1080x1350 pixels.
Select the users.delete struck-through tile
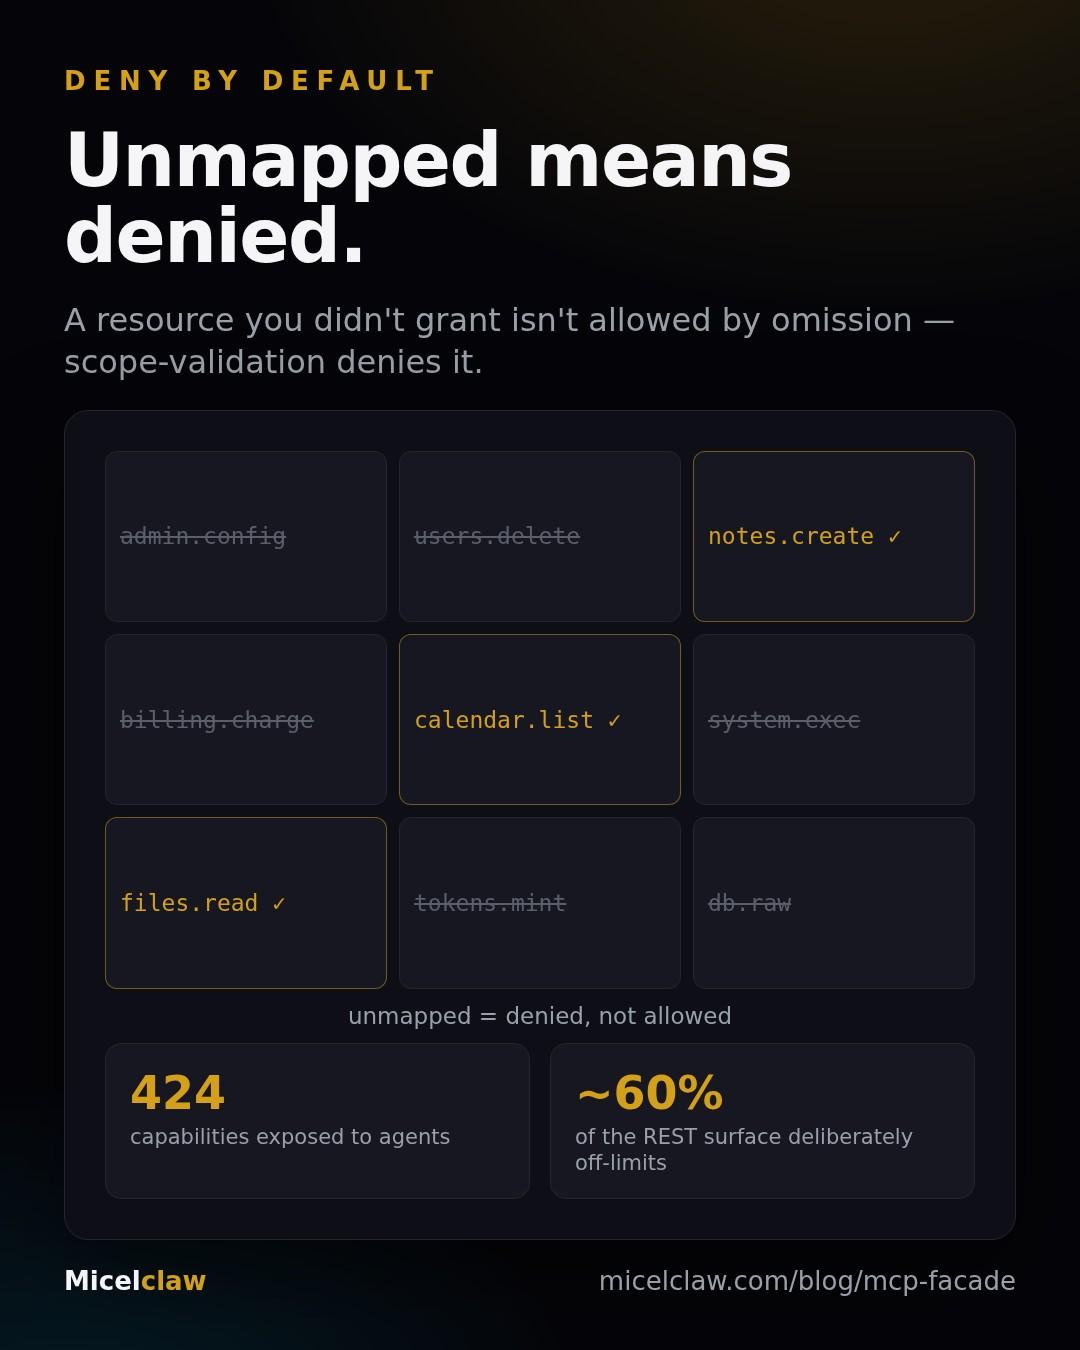540,536
